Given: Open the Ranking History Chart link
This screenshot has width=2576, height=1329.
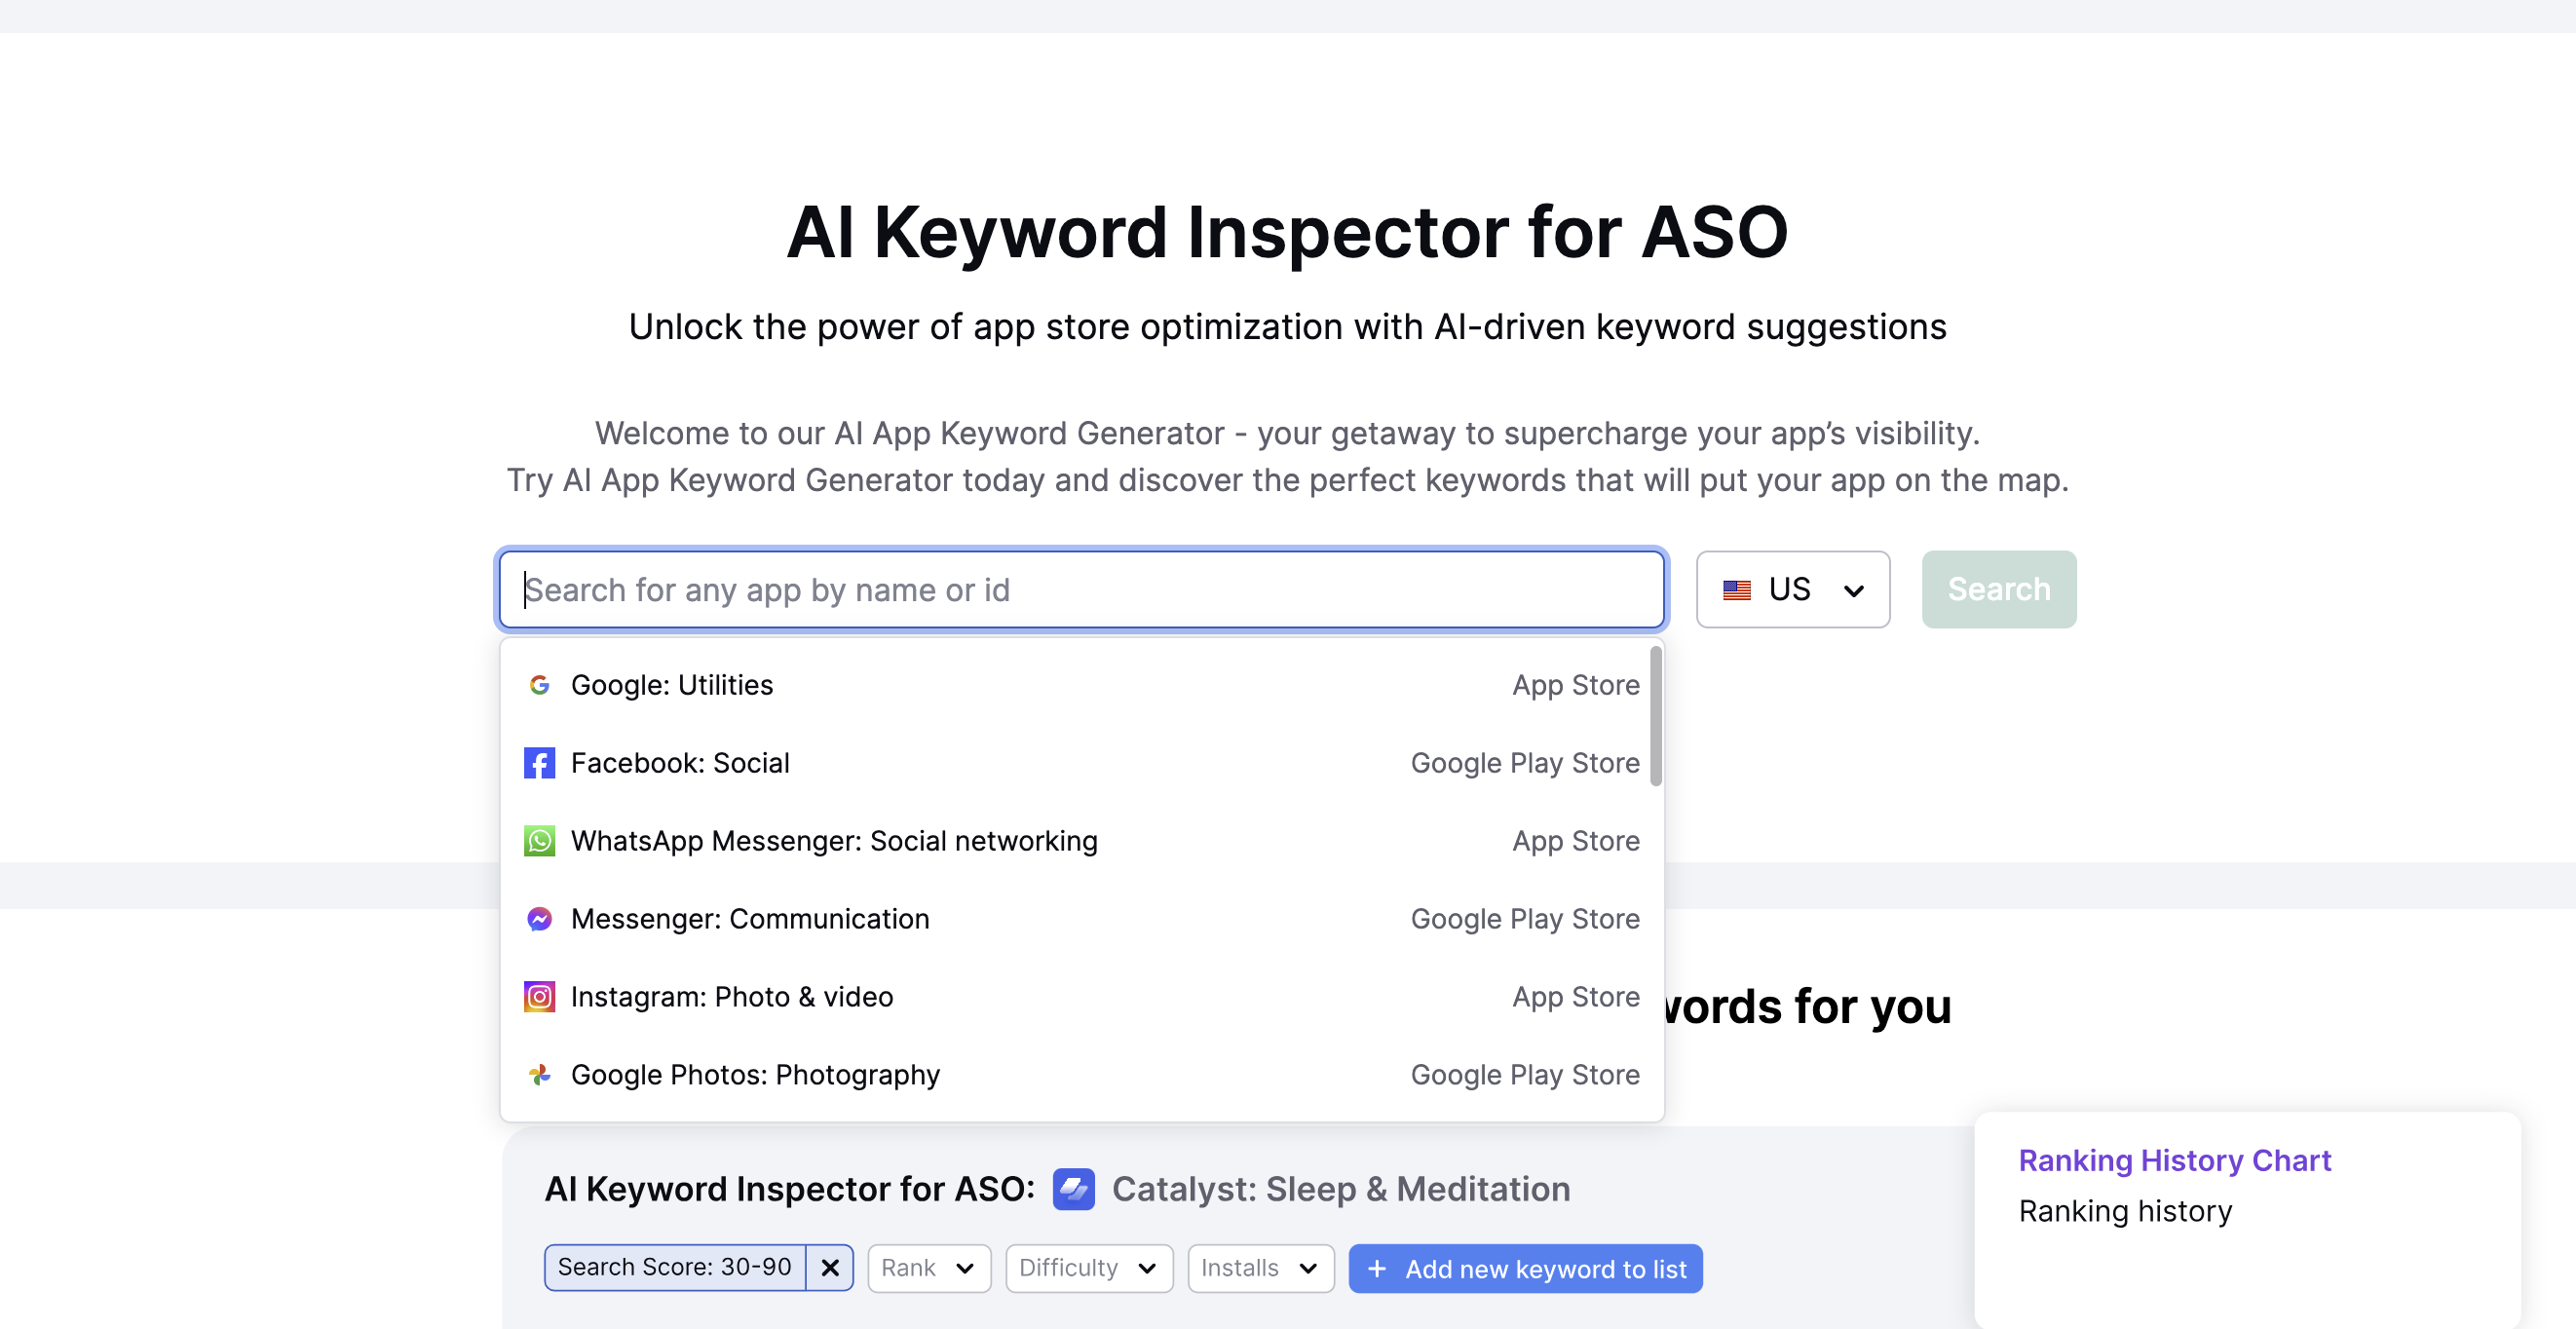Looking at the screenshot, I should pos(2175,1159).
